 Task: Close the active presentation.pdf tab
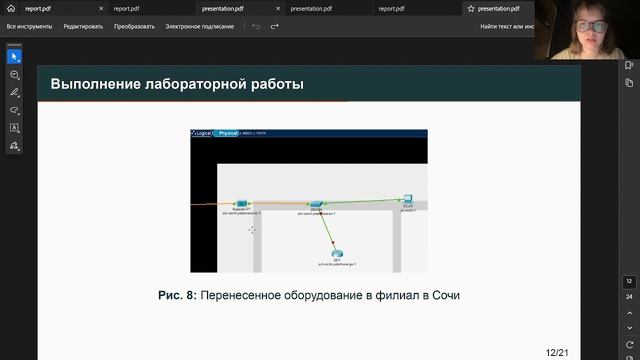coord(278,9)
